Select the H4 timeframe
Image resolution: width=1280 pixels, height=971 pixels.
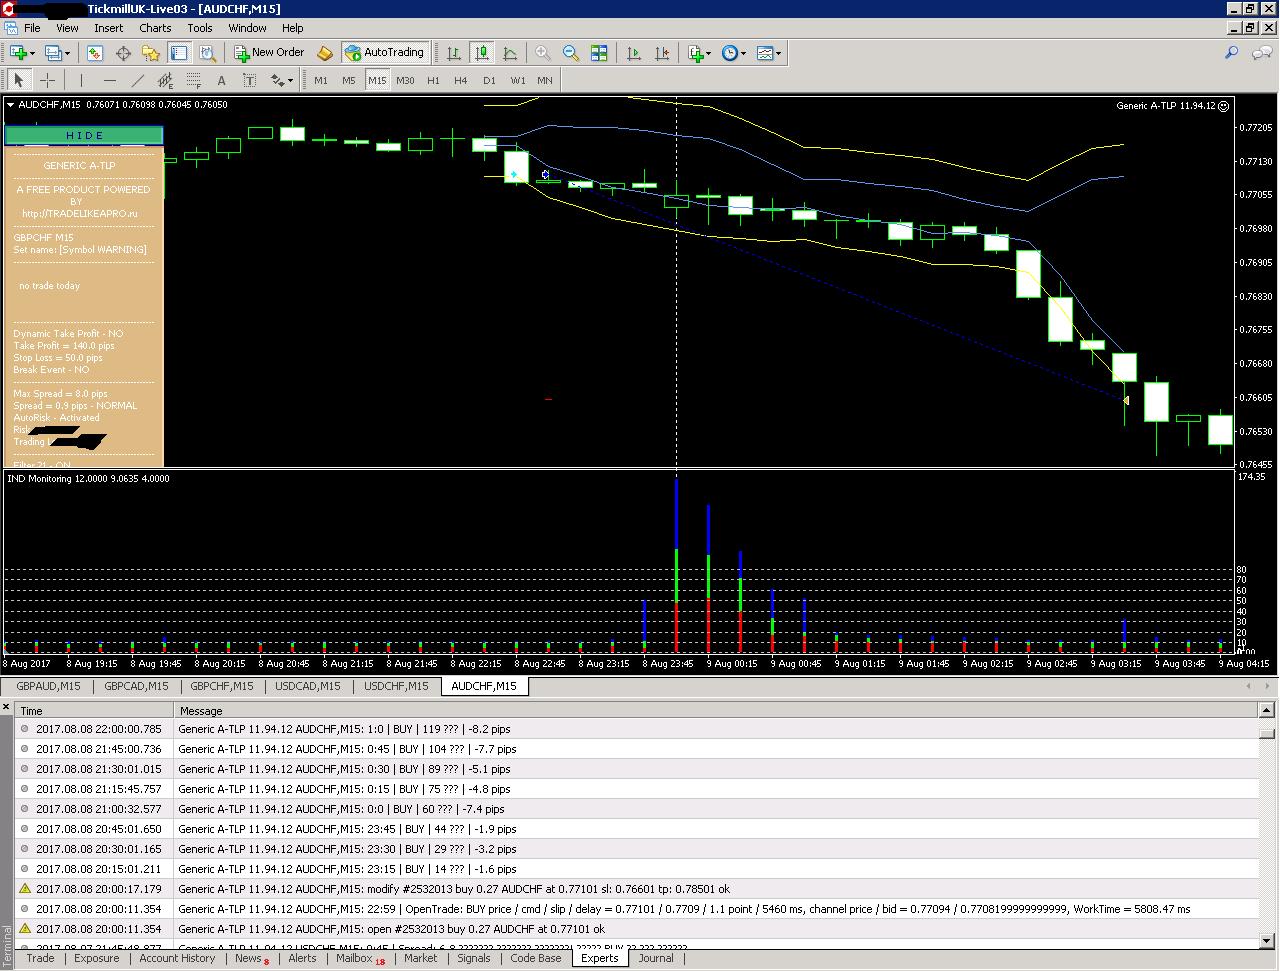point(461,80)
